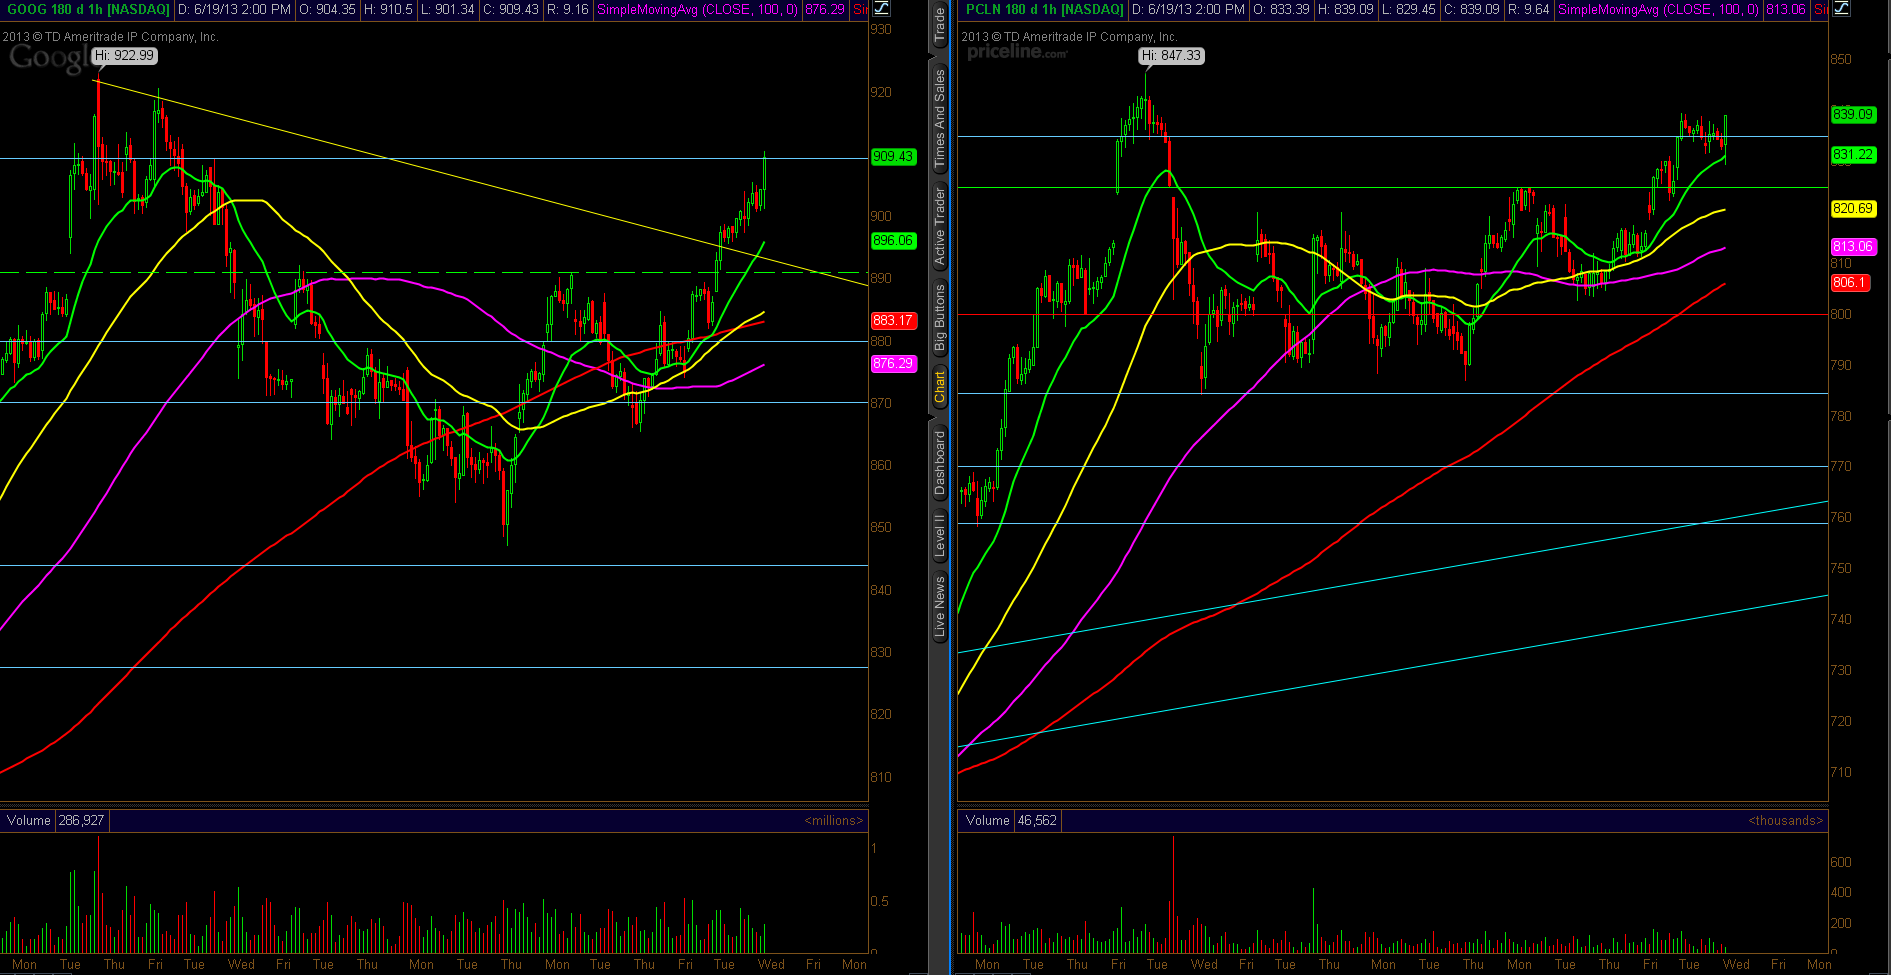Click PCLN header high value H: 839.09

pos(1346,9)
